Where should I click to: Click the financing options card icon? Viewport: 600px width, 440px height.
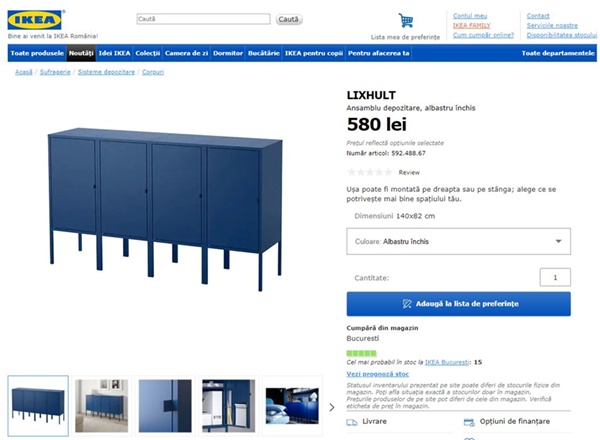coord(469,422)
